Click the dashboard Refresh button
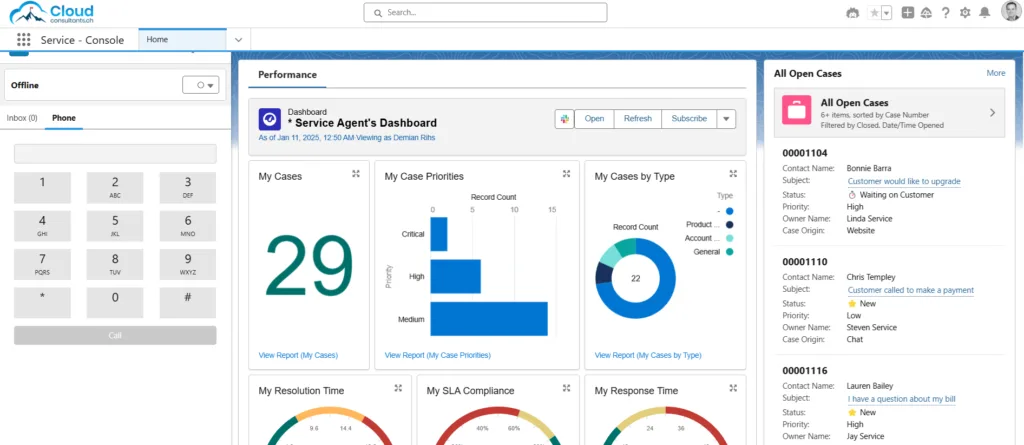The width and height of the screenshot is (1024, 445). 637,119
